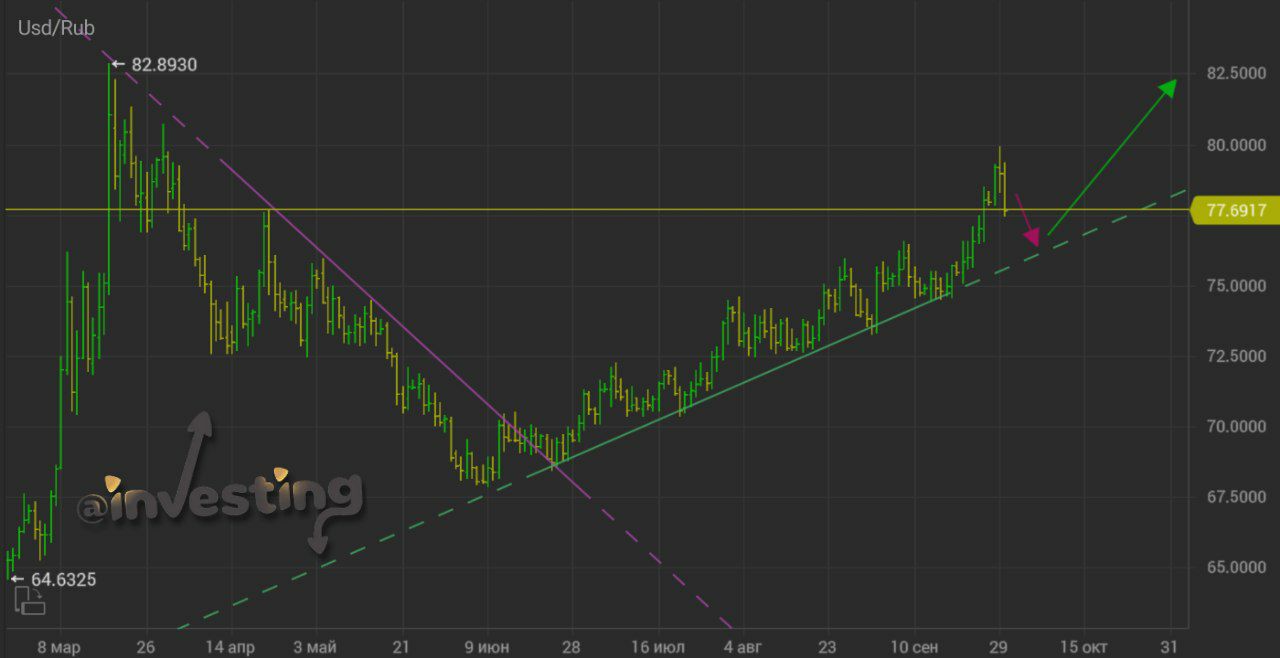Click the Usd/Rub symbol label

tap(56, 28)
